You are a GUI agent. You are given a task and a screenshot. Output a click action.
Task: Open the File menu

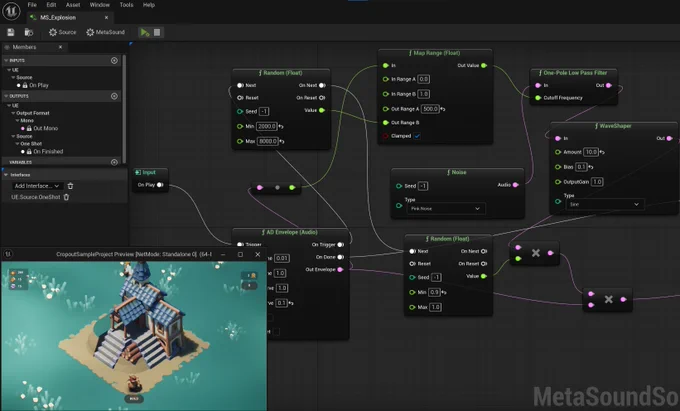coord(32,5)
